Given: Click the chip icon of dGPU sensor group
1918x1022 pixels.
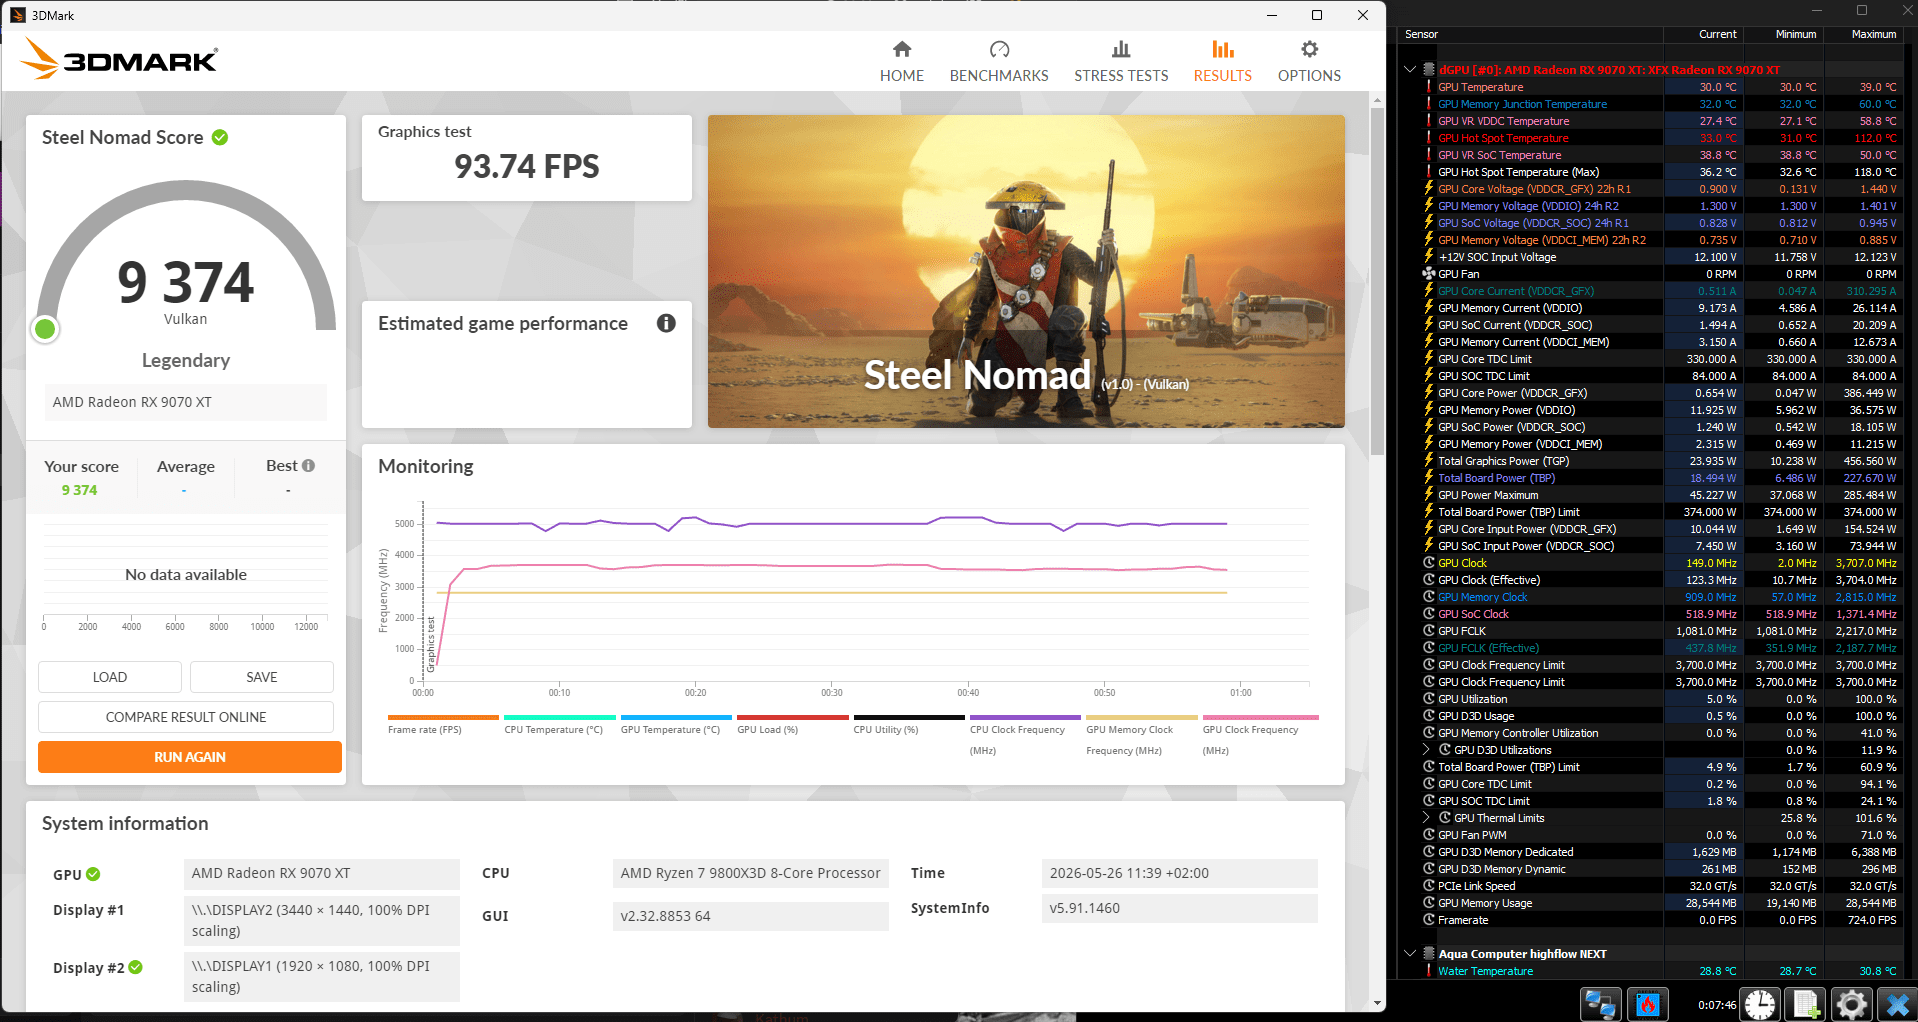Looking at the screenshot, I should point(1429,69).
